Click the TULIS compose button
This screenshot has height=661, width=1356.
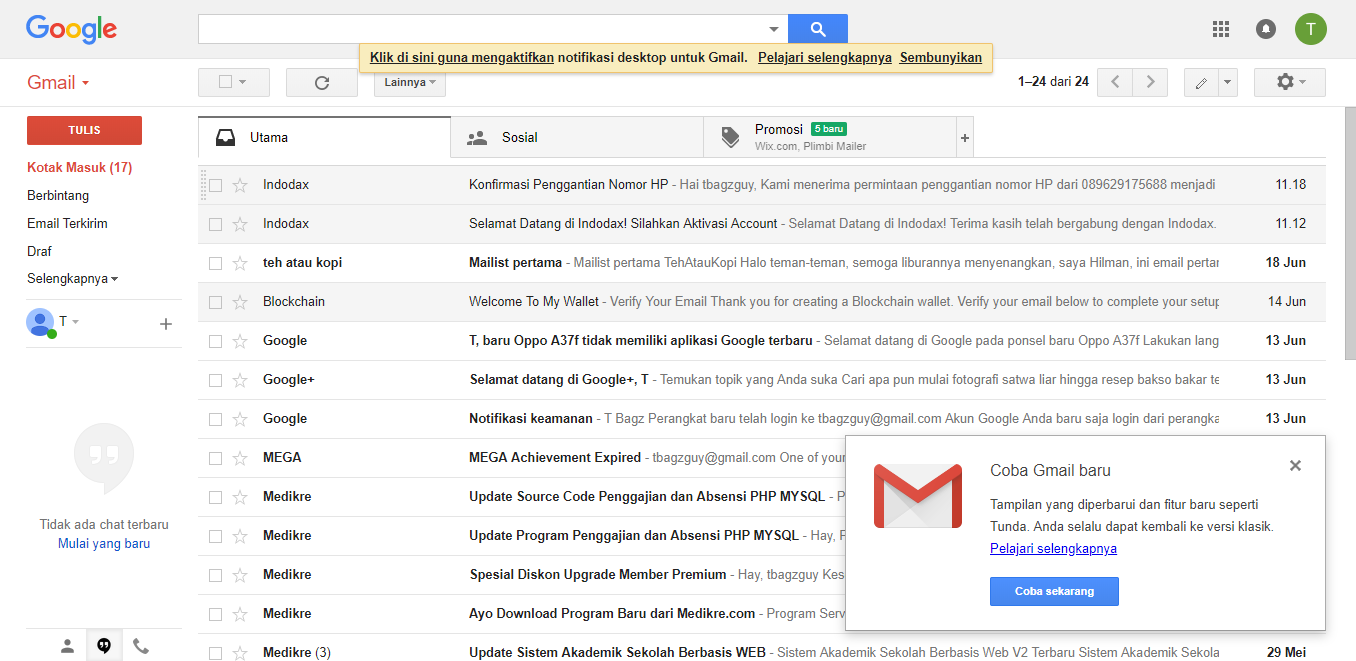coord(84,130)
